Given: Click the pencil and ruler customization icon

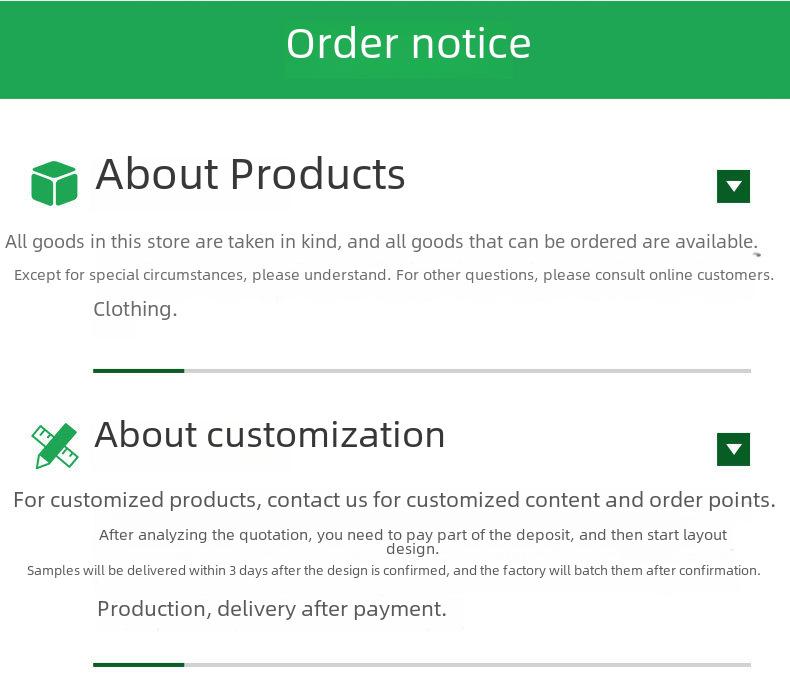Looking at the screenshot, I should pyautogui.click(x=55, y=446).
